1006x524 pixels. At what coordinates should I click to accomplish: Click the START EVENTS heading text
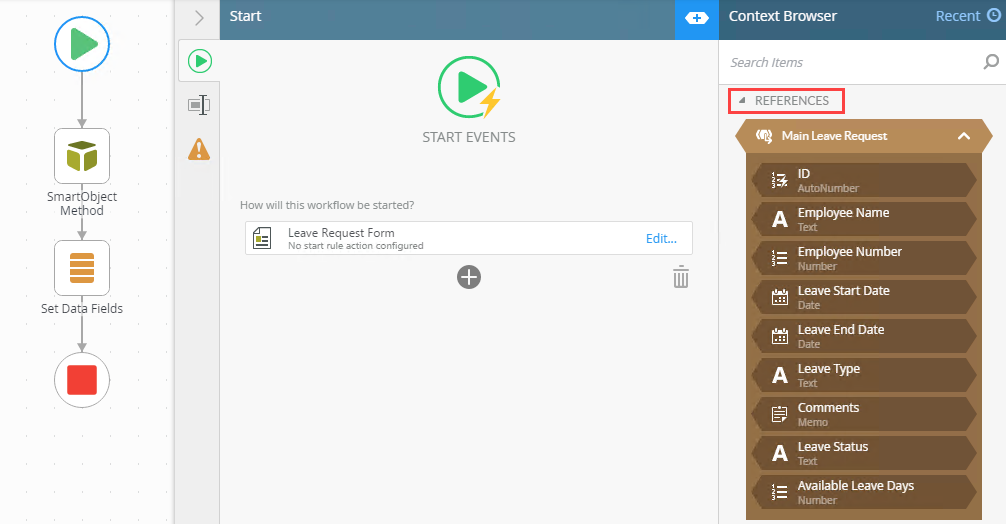[469, 137]
